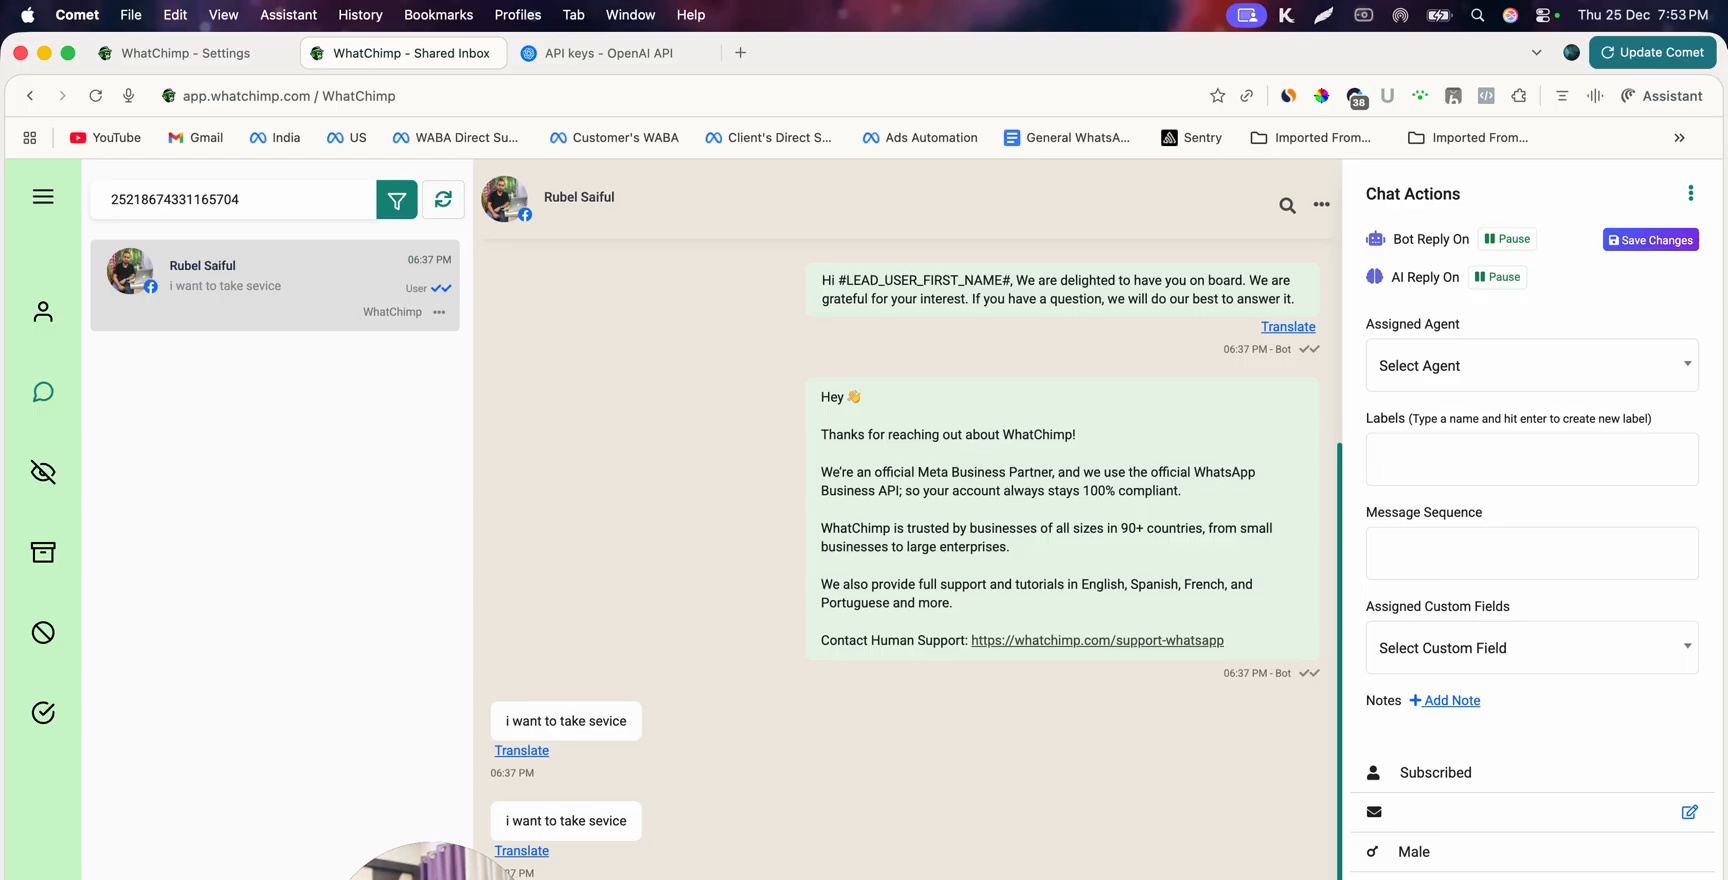This screenshot has height=880, width=1728.
Task: Click the conversation search input field
Action: pos(234,200)
